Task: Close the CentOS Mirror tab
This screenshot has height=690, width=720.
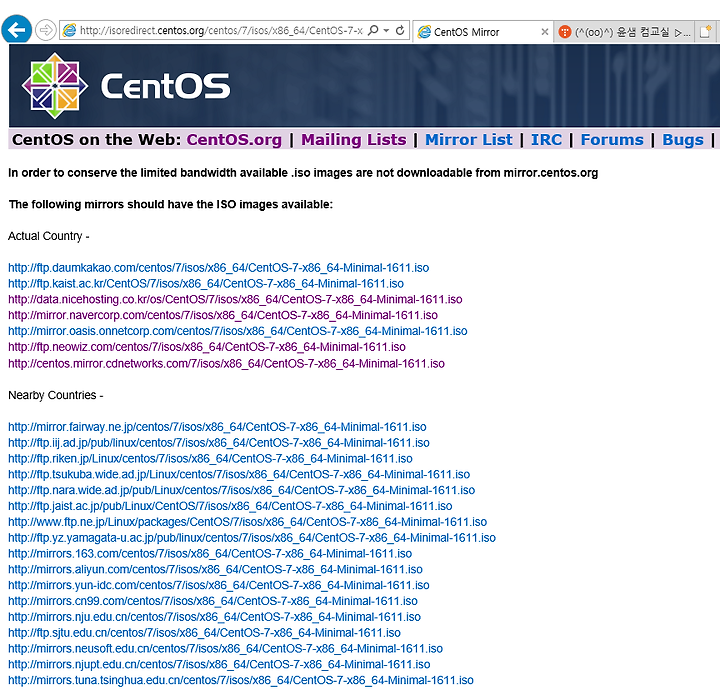Action: [545, 32]
